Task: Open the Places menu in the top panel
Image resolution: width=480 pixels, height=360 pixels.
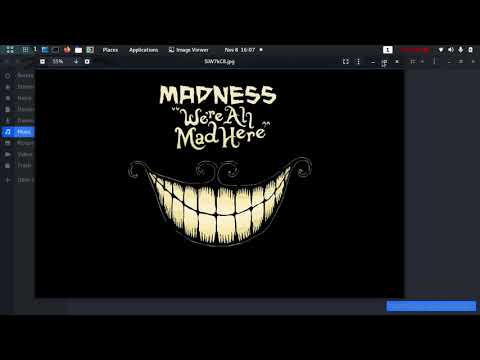Action: click(110, 50)
